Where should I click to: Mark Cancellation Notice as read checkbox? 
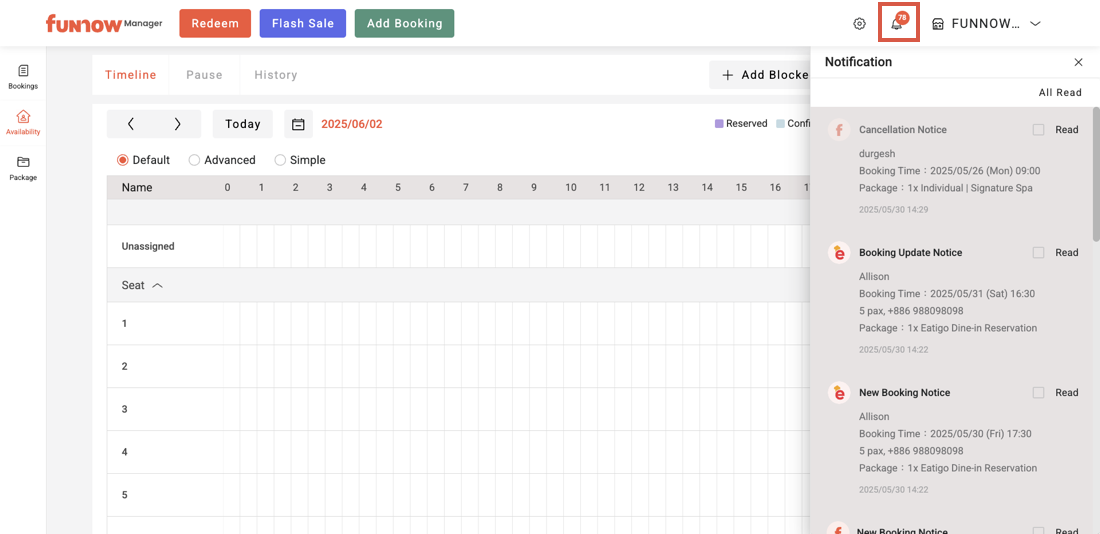pos(1038,130)
